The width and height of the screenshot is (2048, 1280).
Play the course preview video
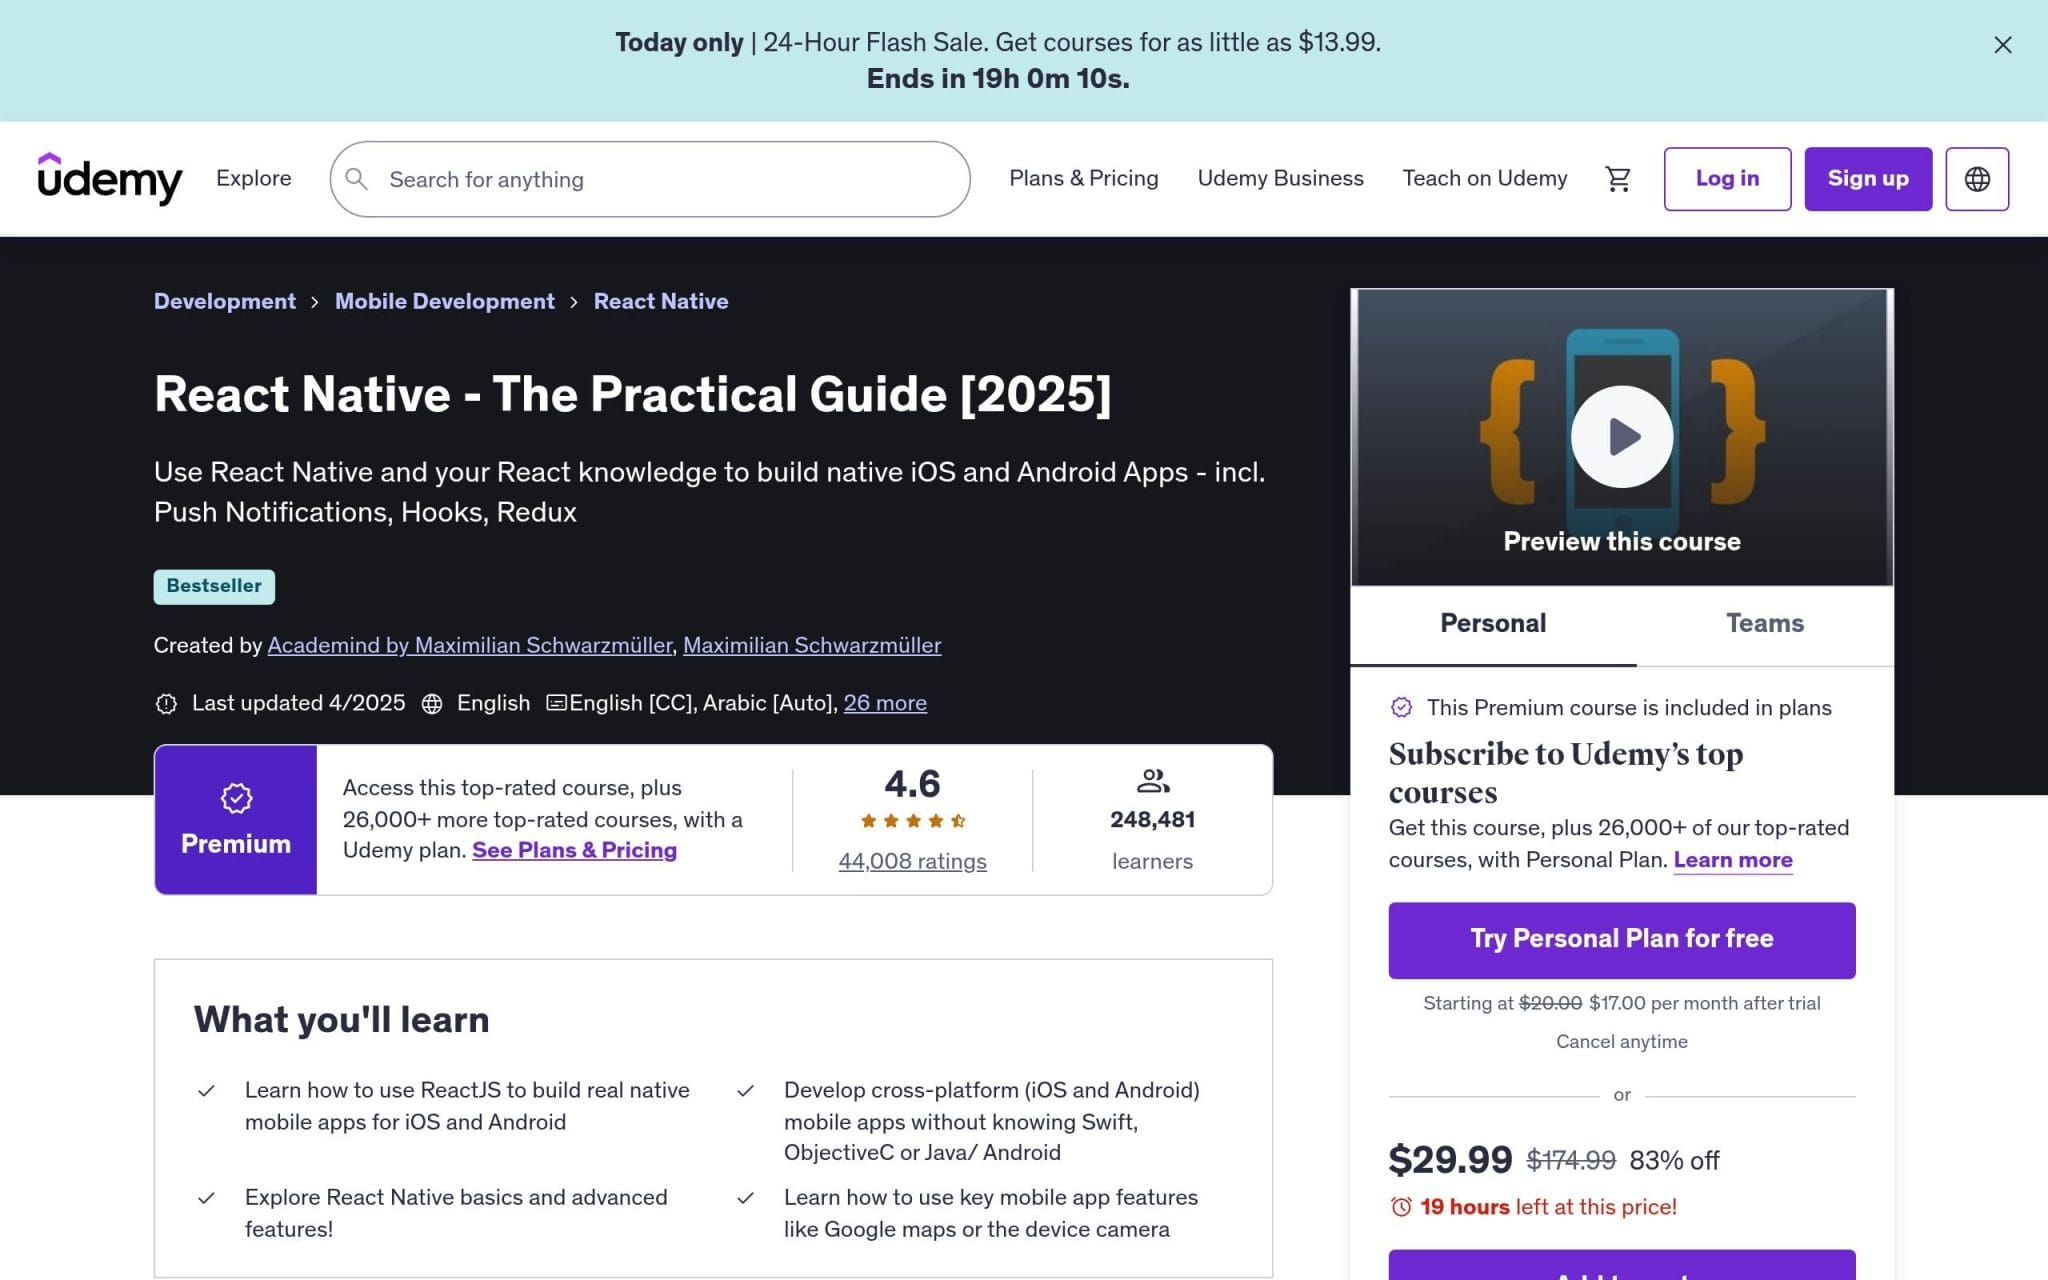tap(1621, 437)
